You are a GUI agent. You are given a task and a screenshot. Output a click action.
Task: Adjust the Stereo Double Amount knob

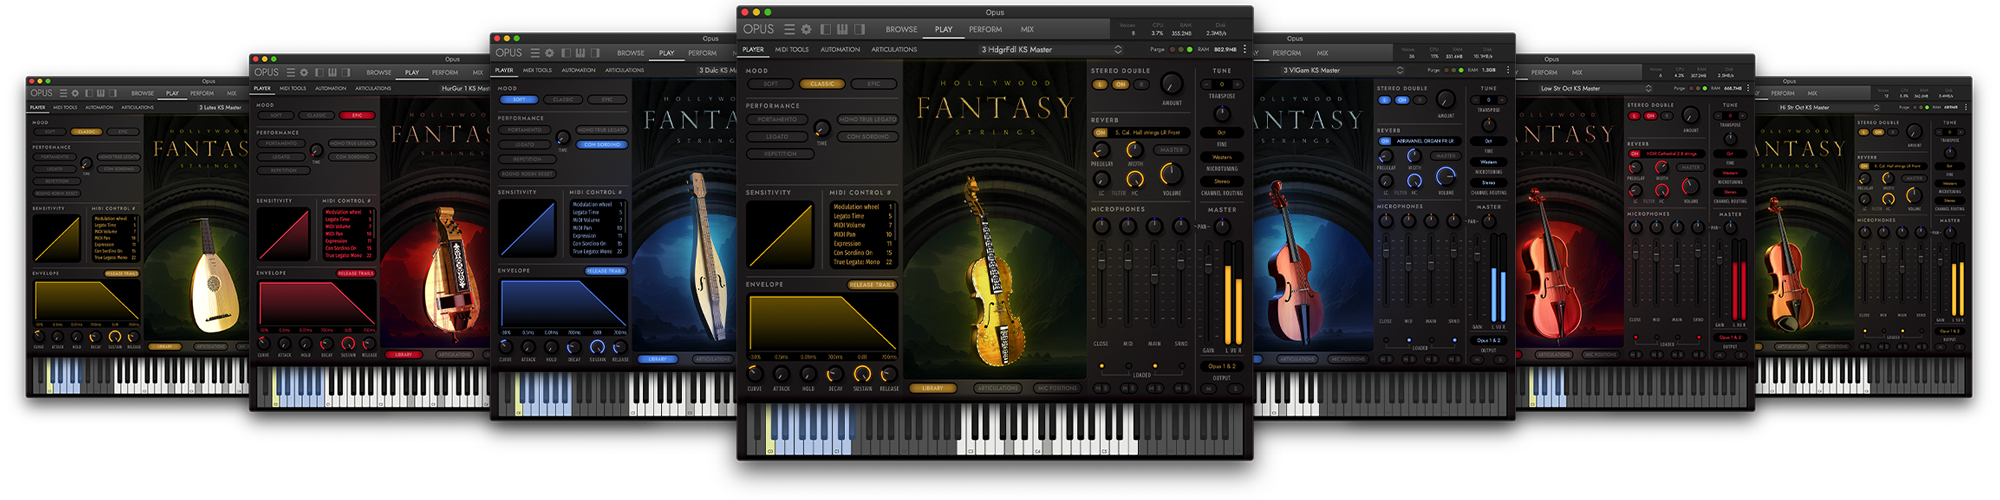coord(1171,86)
